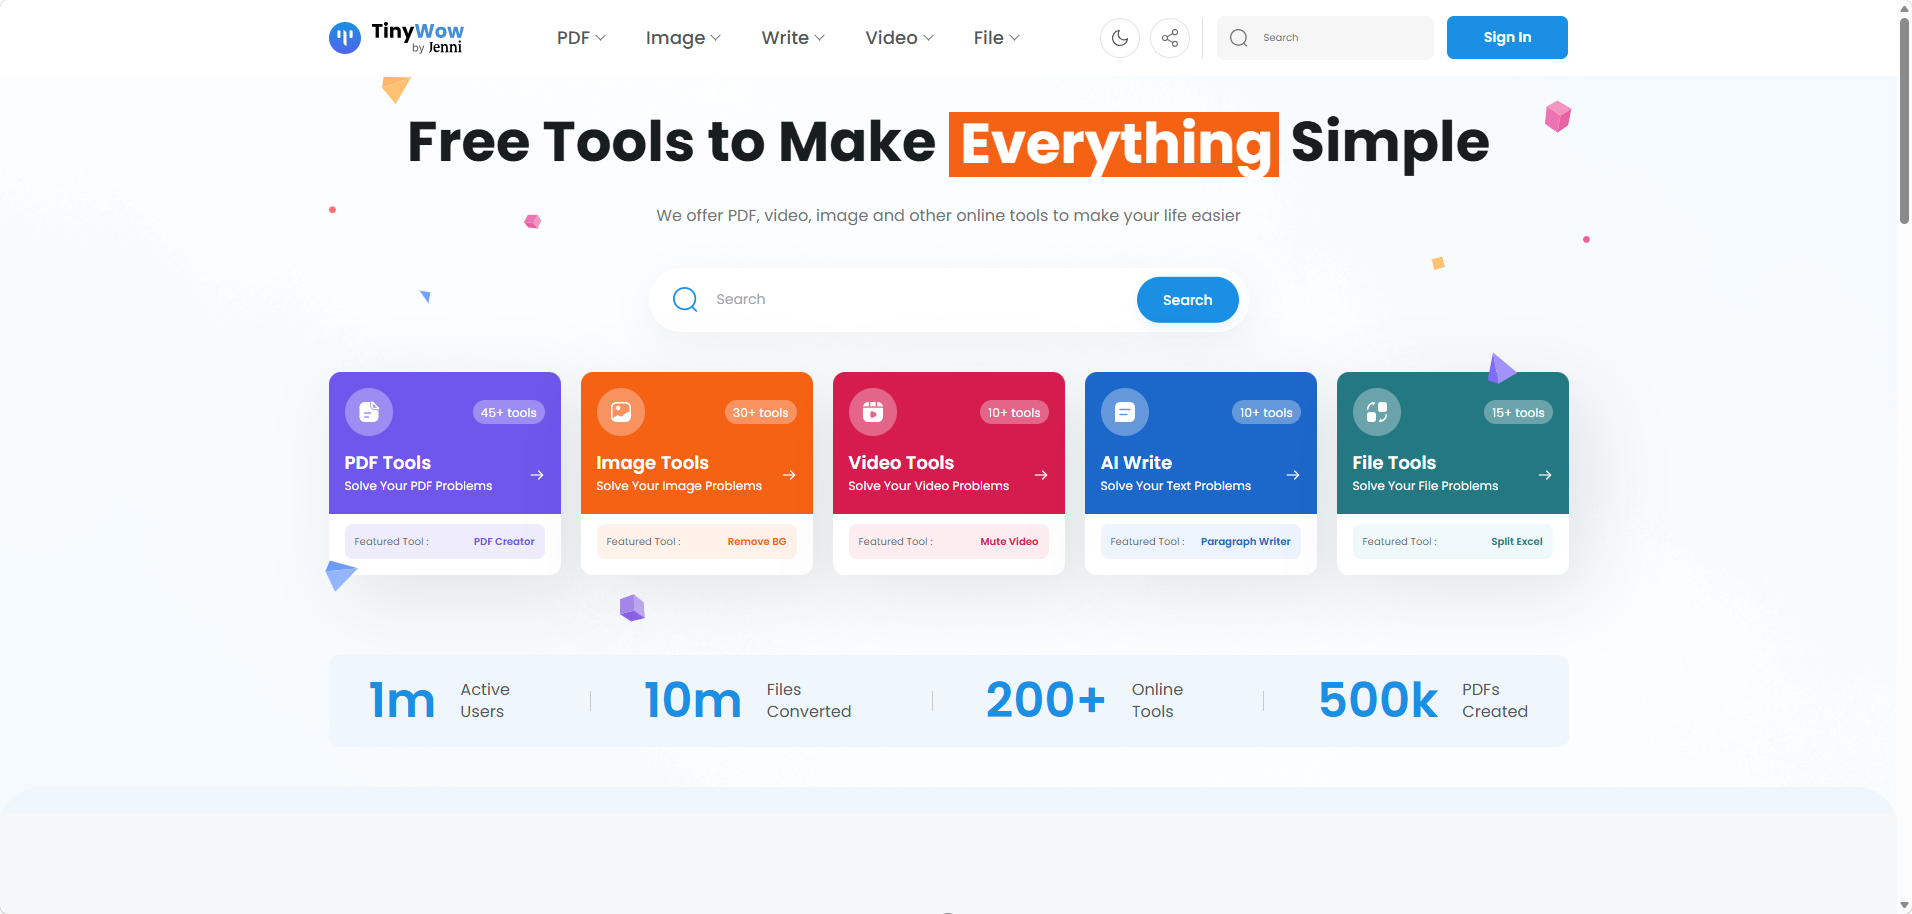Click the Video Tools film icon
This screenshot has height=914, width=1912.
(x=873, y=412)
